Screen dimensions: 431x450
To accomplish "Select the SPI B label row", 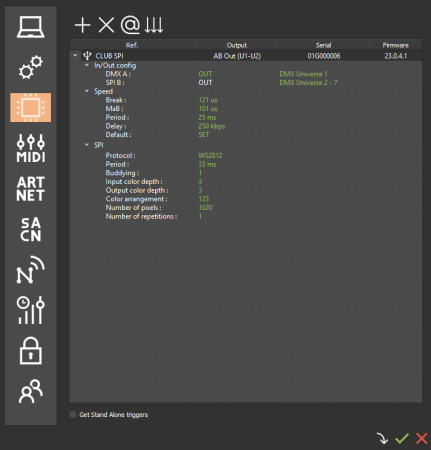I will click(x=115, y=83).
